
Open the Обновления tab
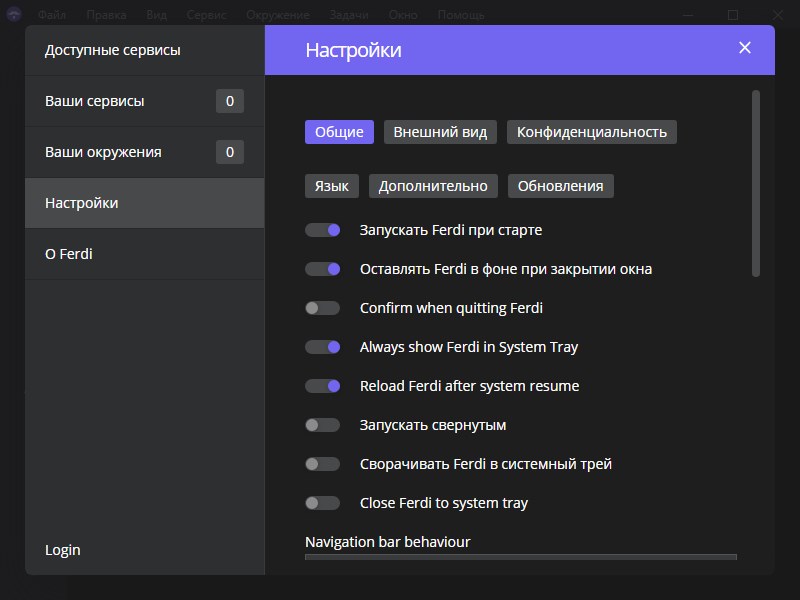point(560,186)
